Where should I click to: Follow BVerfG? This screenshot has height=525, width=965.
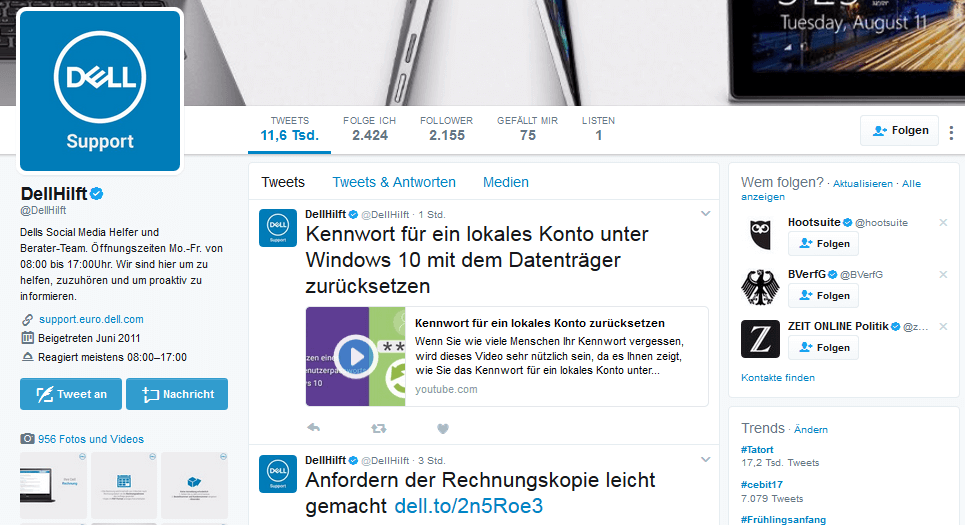[823, 295]
